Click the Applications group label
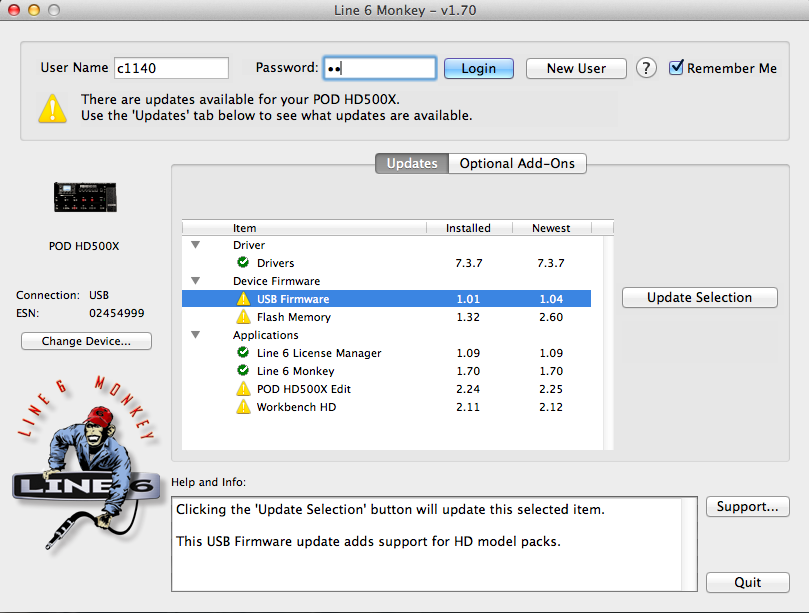This screenshot has height=613, width=809. [x=266, y=335]
